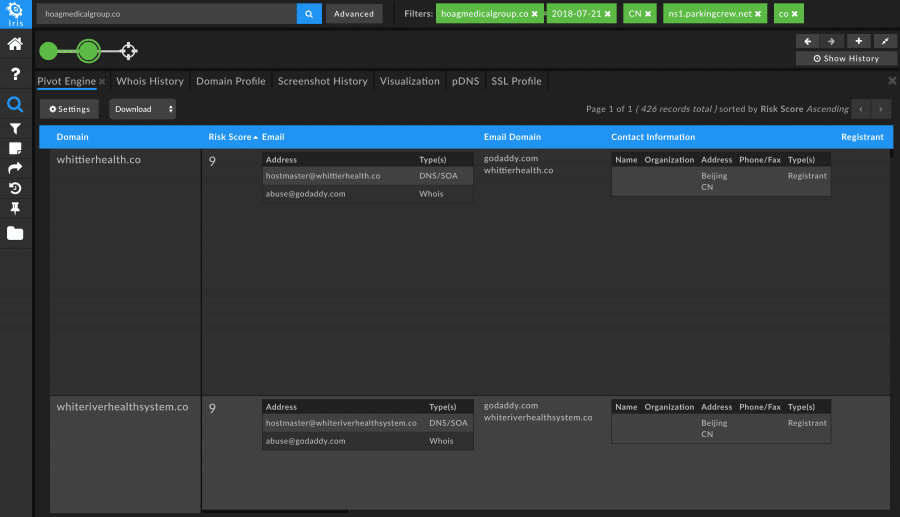Select the crosshair node on search trail
Viewport: 900px width, 517px height.
(x=129, y=51)
